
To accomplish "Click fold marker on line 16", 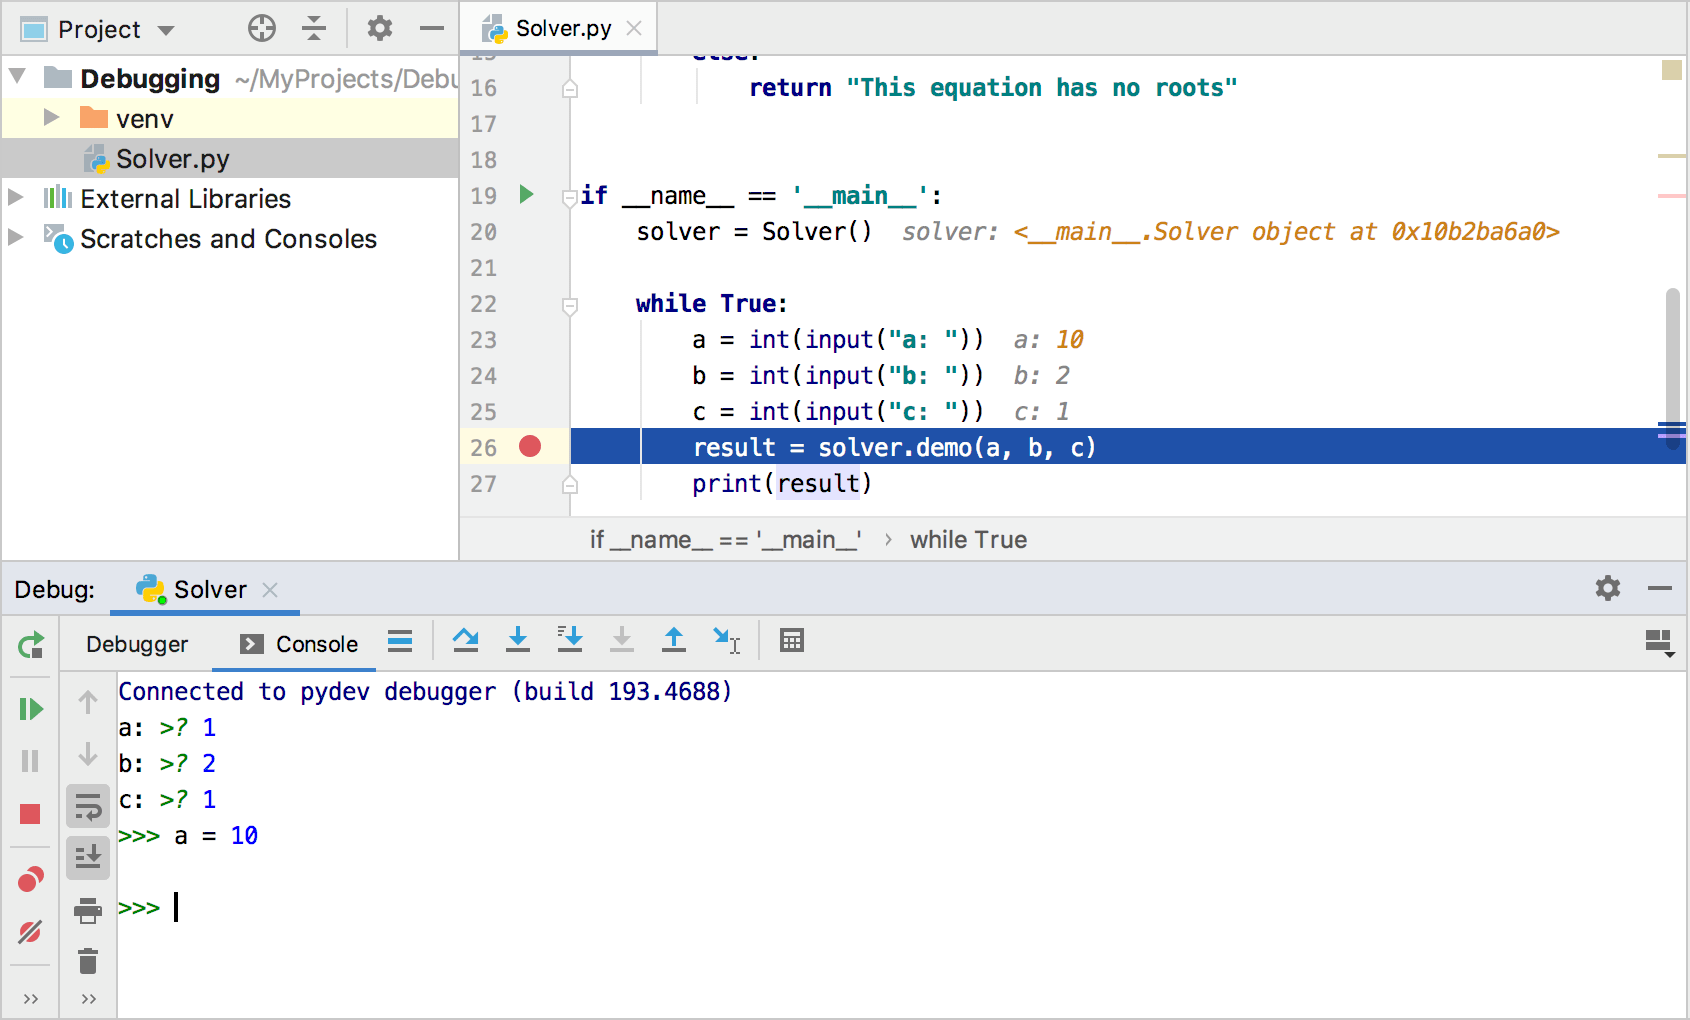I will coord(570,88).
